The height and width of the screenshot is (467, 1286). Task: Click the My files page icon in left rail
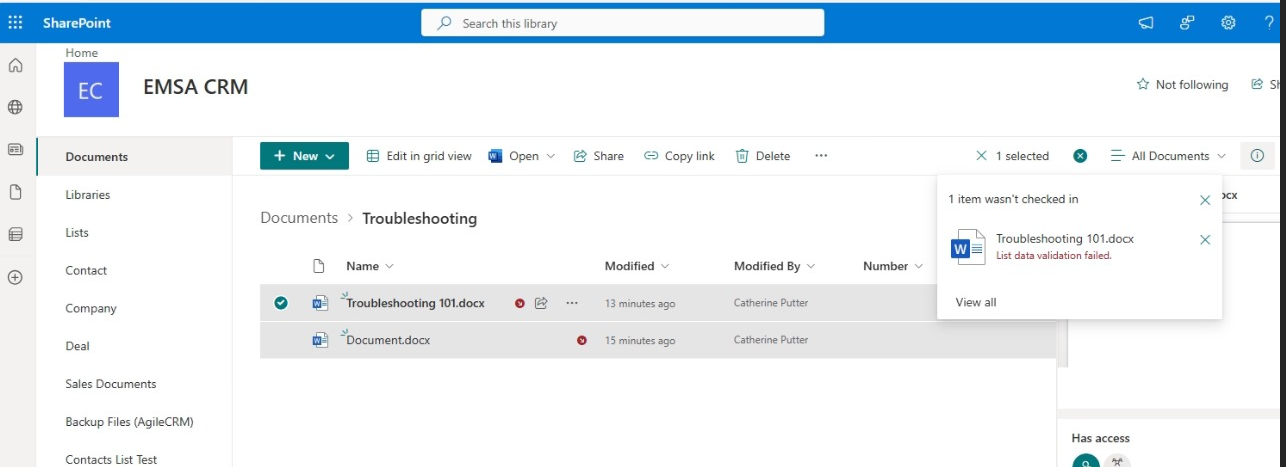15,192
